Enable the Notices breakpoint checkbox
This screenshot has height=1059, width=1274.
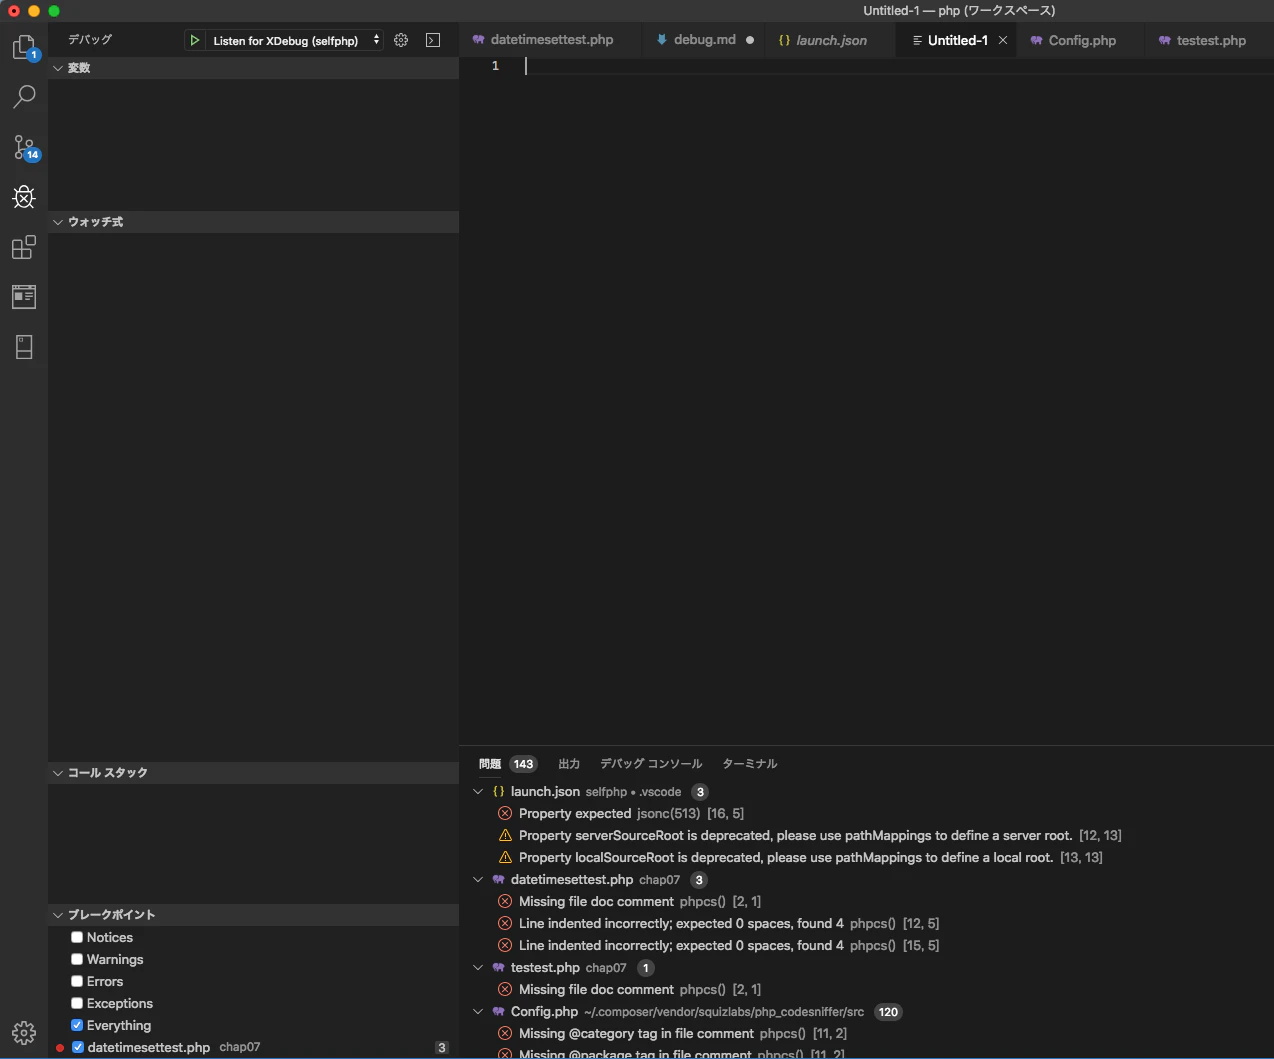point(77,937)
